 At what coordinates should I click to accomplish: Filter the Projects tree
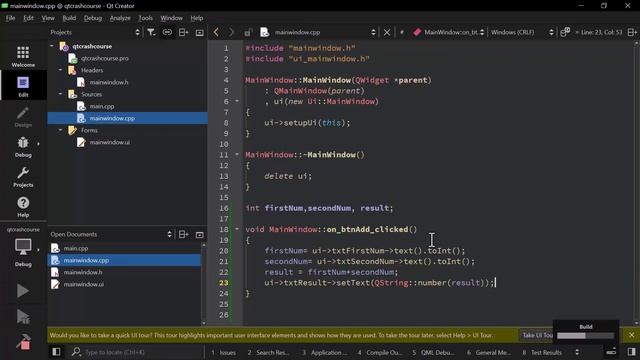(151, 32)
